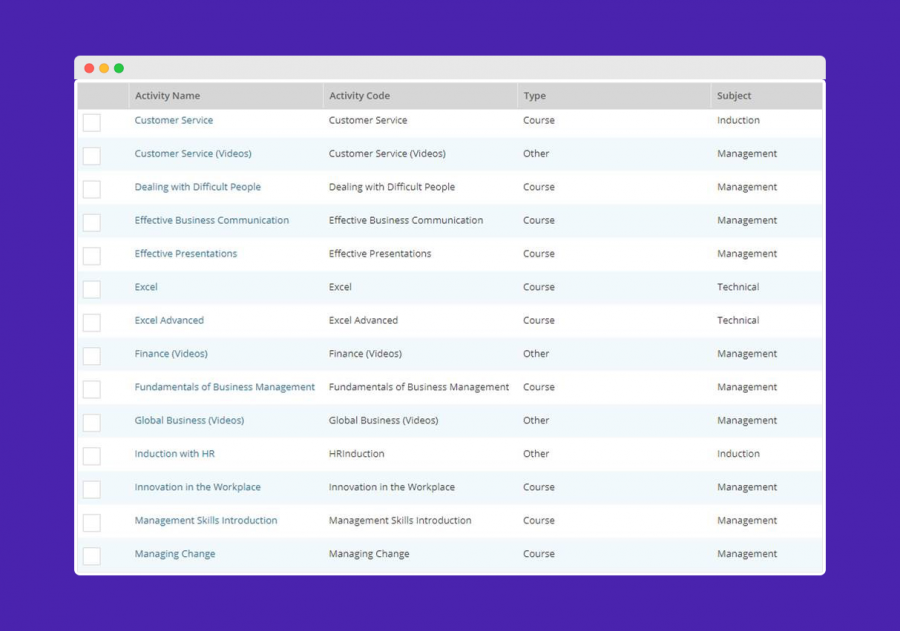This screenshot has width=900, height=631.
Task: Check the Global Business (Videos) checkbox
Action: [x=92, y=423]
